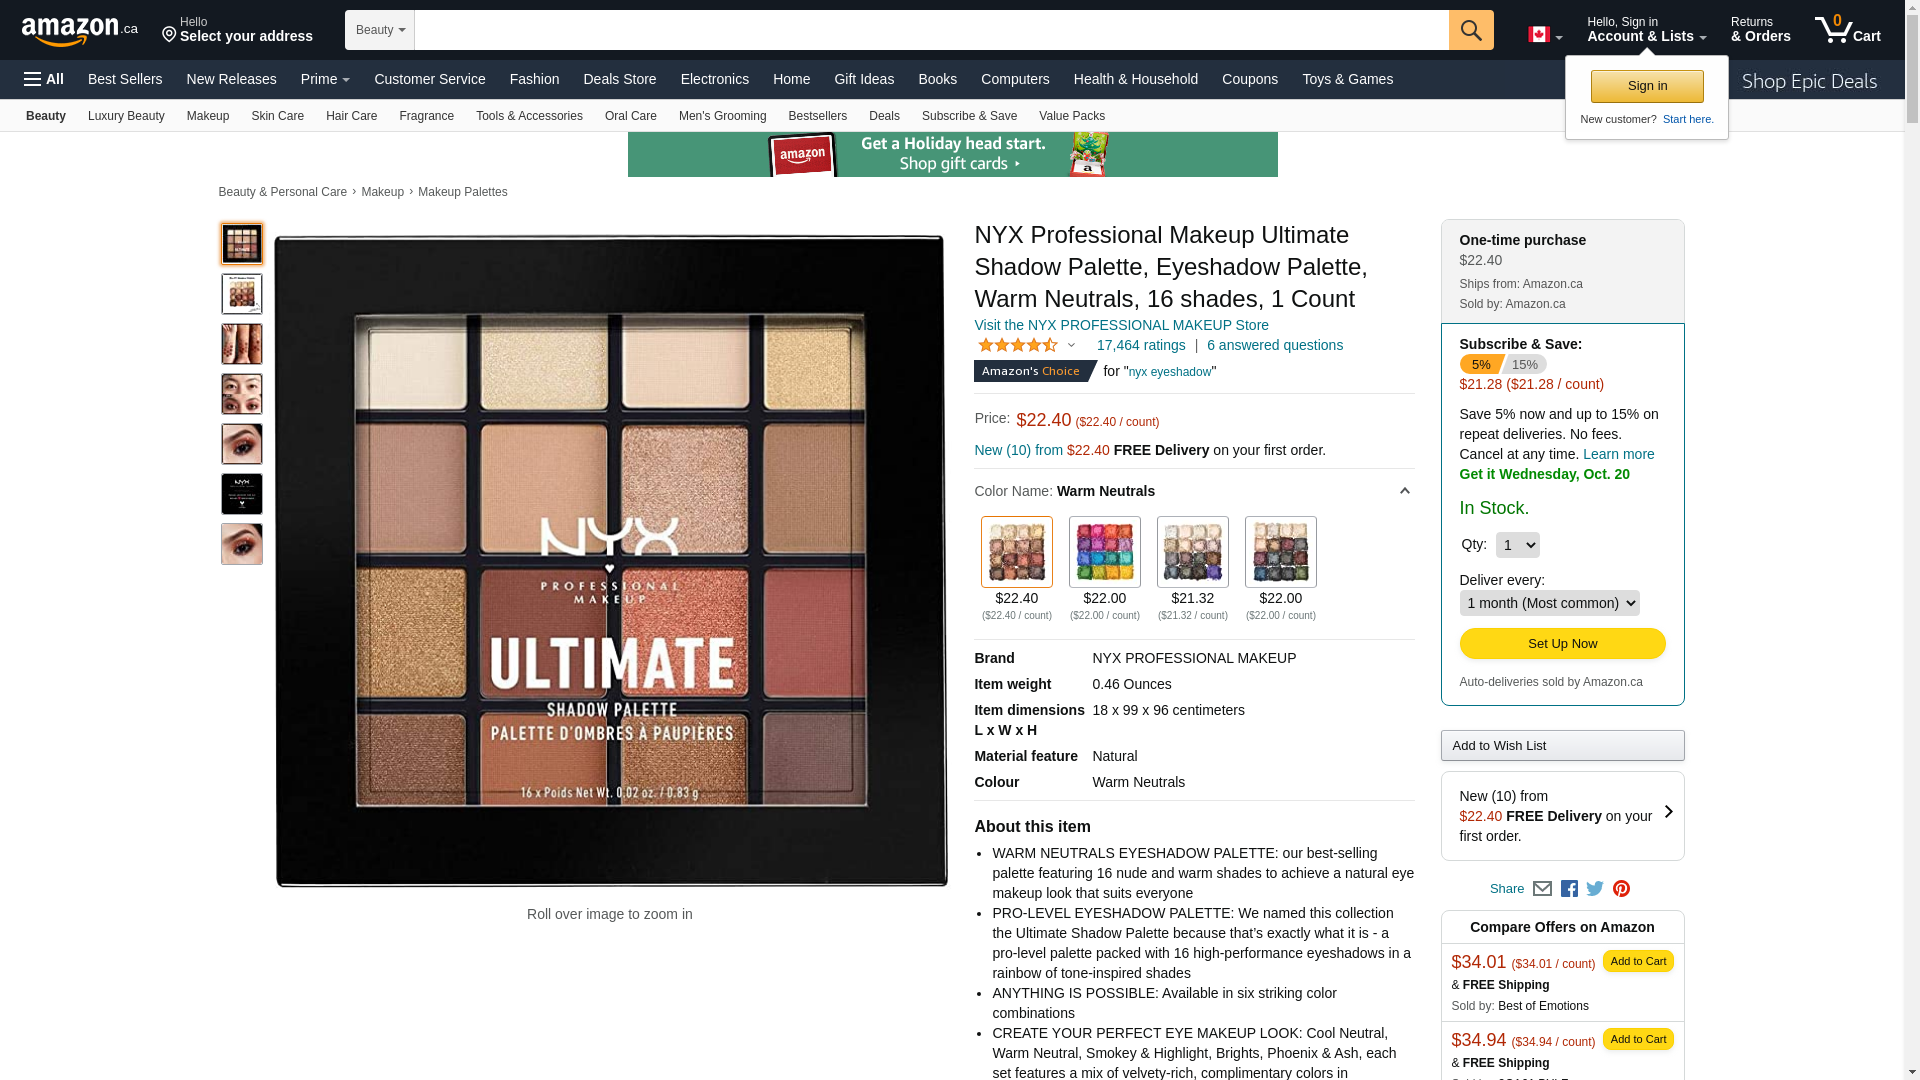This screenshot has height=1080, width=1920.
Task: Click the main search input field
Action: tap(931, 30)
